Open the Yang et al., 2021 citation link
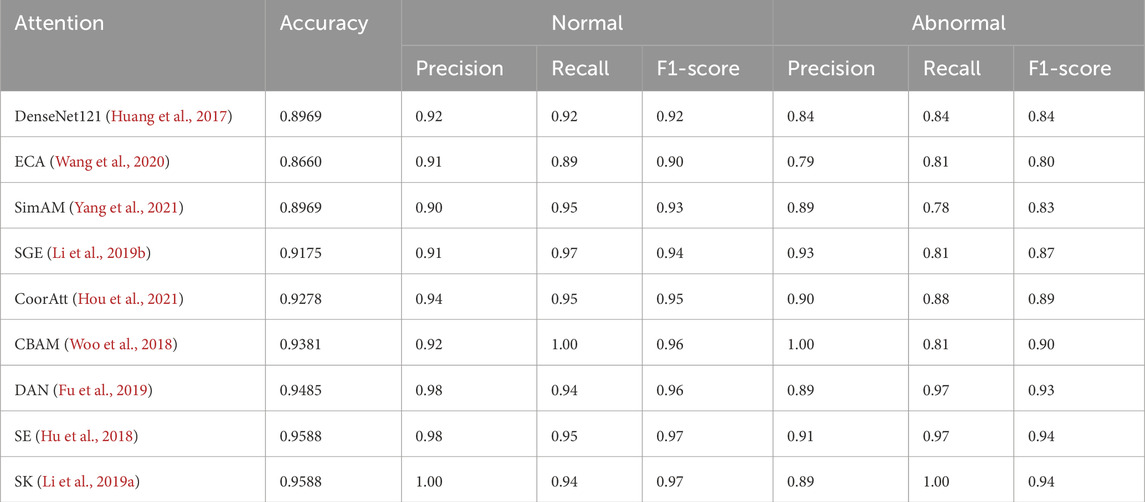1145x502 pixels. tap(138, 208)
